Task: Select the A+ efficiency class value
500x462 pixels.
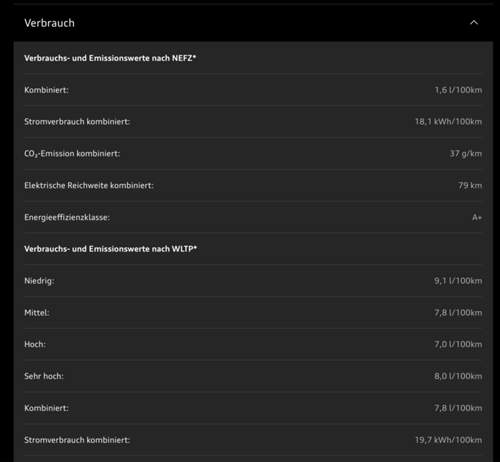Action: point(477,217)
